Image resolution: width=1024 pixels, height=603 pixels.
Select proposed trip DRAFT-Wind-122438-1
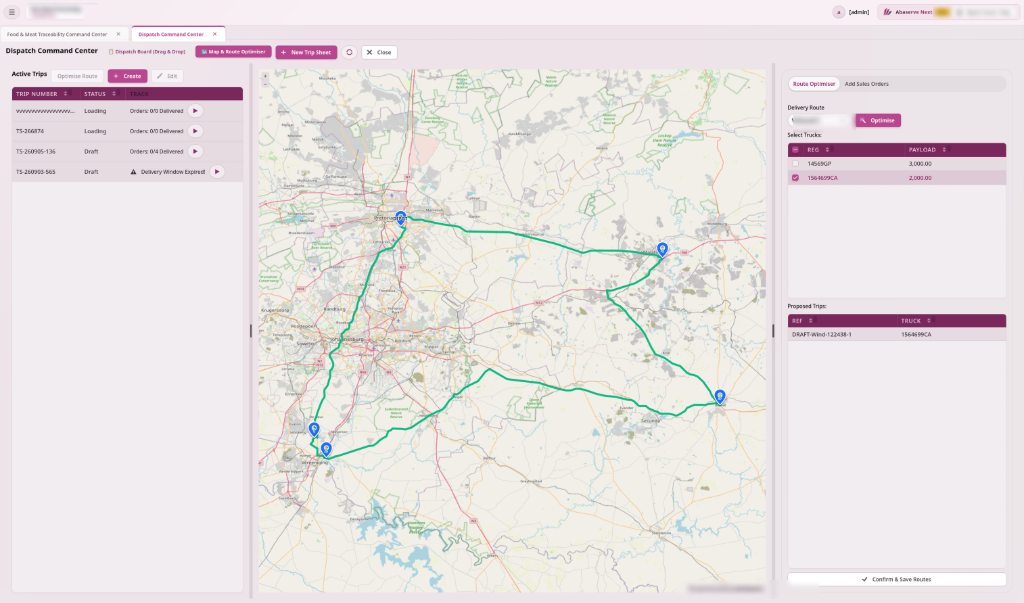click(x=822, y=334)
